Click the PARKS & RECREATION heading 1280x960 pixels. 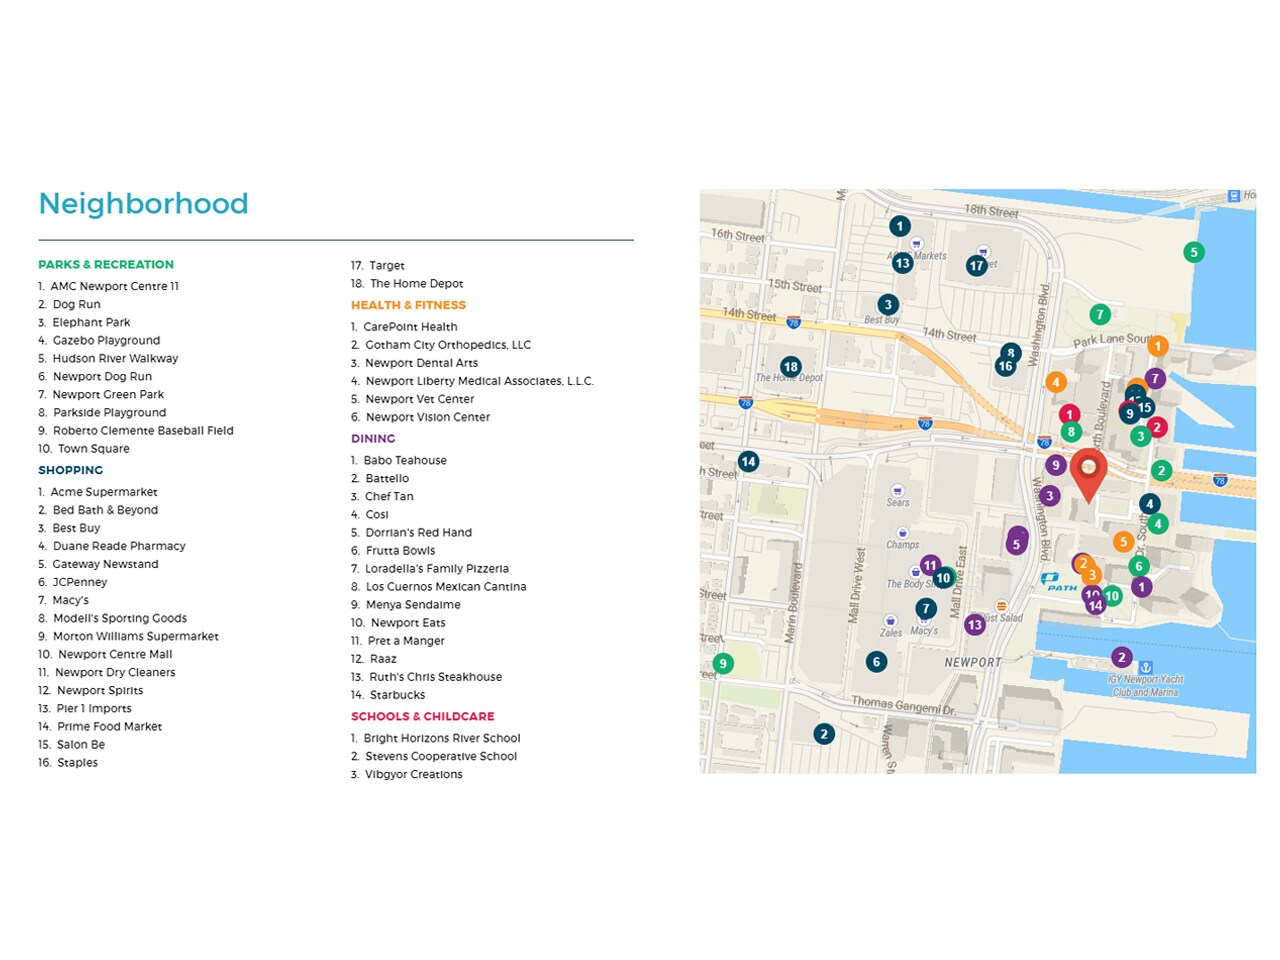coord(106,265)
